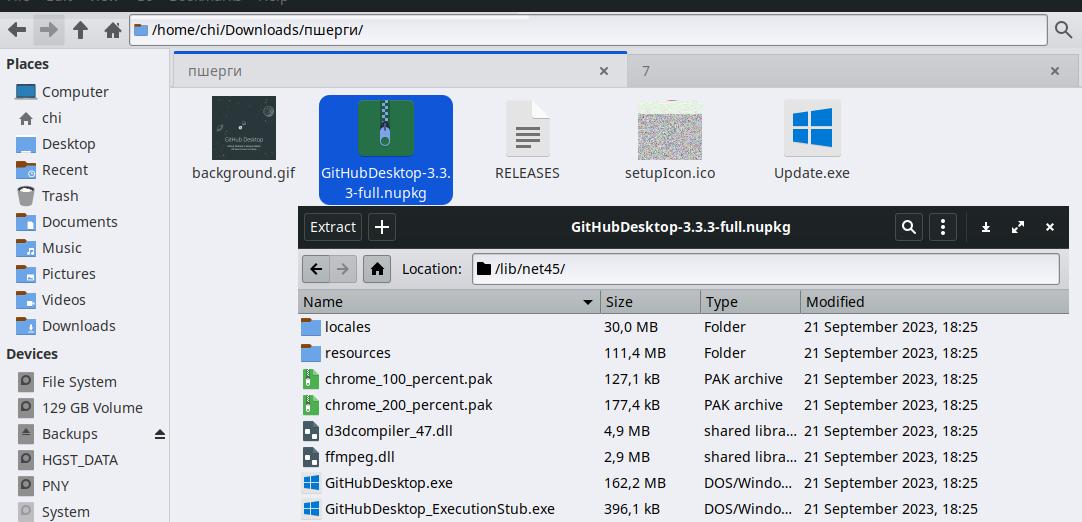Go to archive root home button
This screenshot has width=1082, height=522.
coord(377,269)
